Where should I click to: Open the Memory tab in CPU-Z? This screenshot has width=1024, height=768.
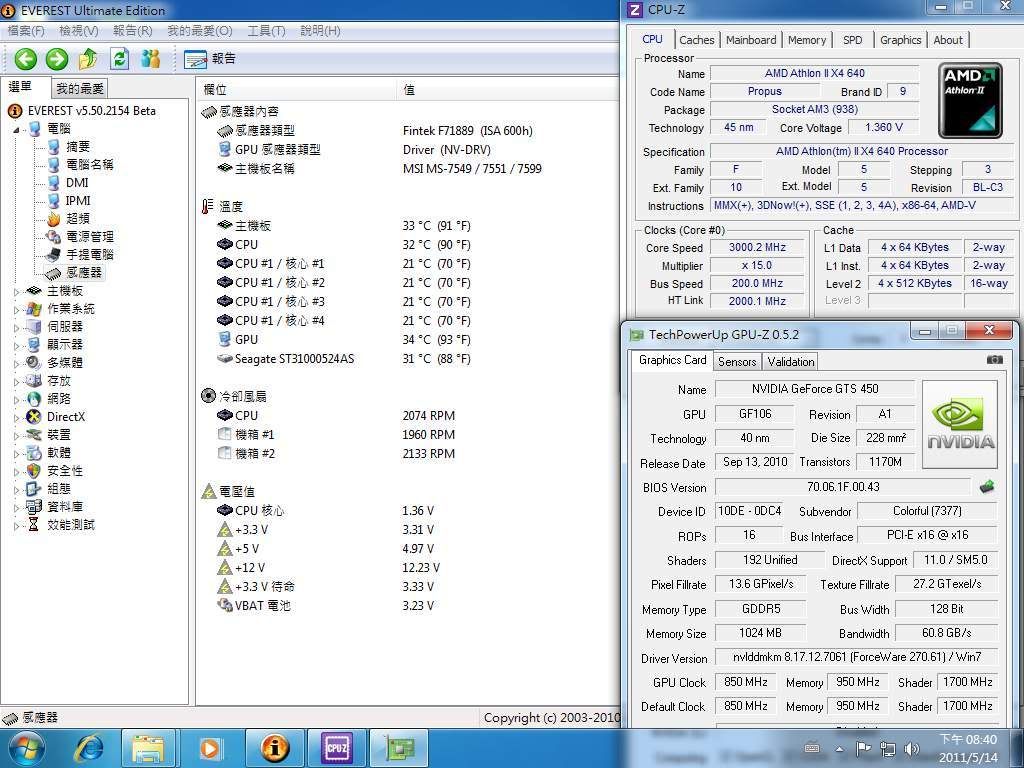click(807, 40)
